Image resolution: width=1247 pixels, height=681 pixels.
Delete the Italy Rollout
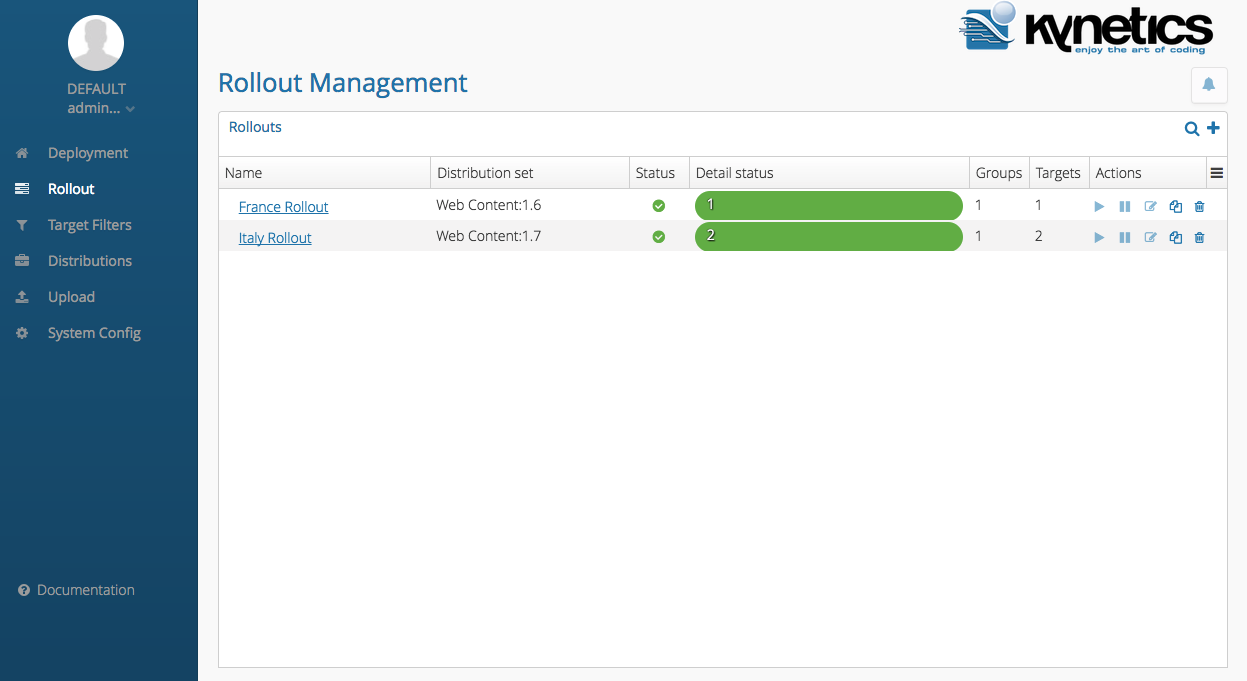coord(1200,238)
